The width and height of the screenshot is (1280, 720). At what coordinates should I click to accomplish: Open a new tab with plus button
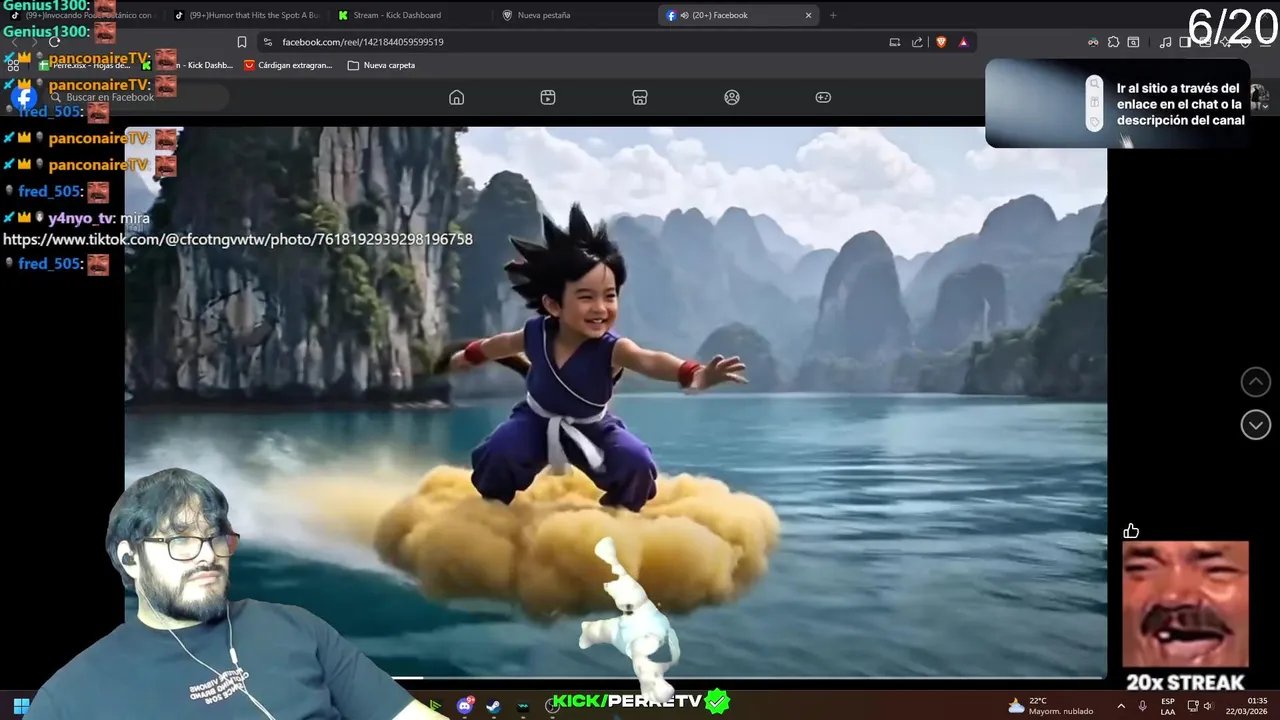(x=833, y=15)
